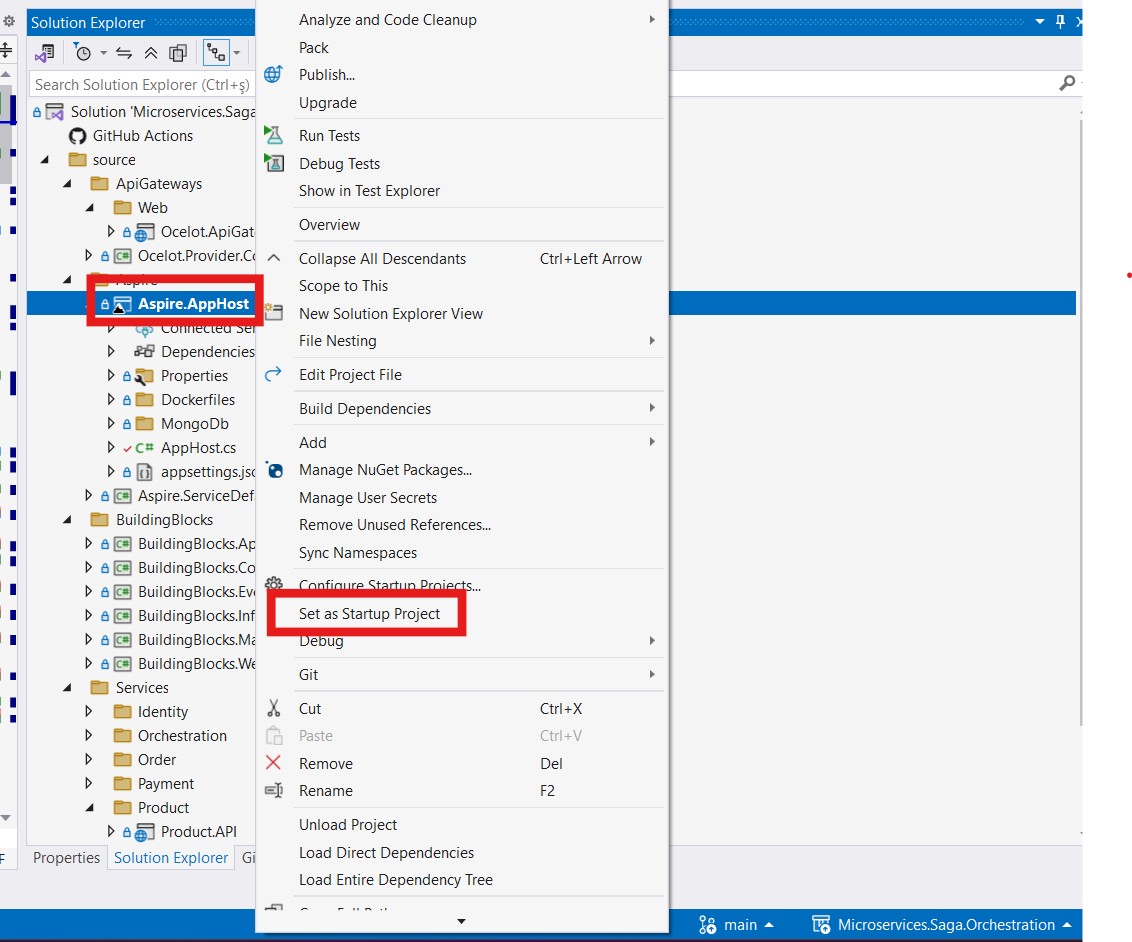Expand the Properties node under Aspire.AppHost

pyautogui.click(x=112, y=376)
